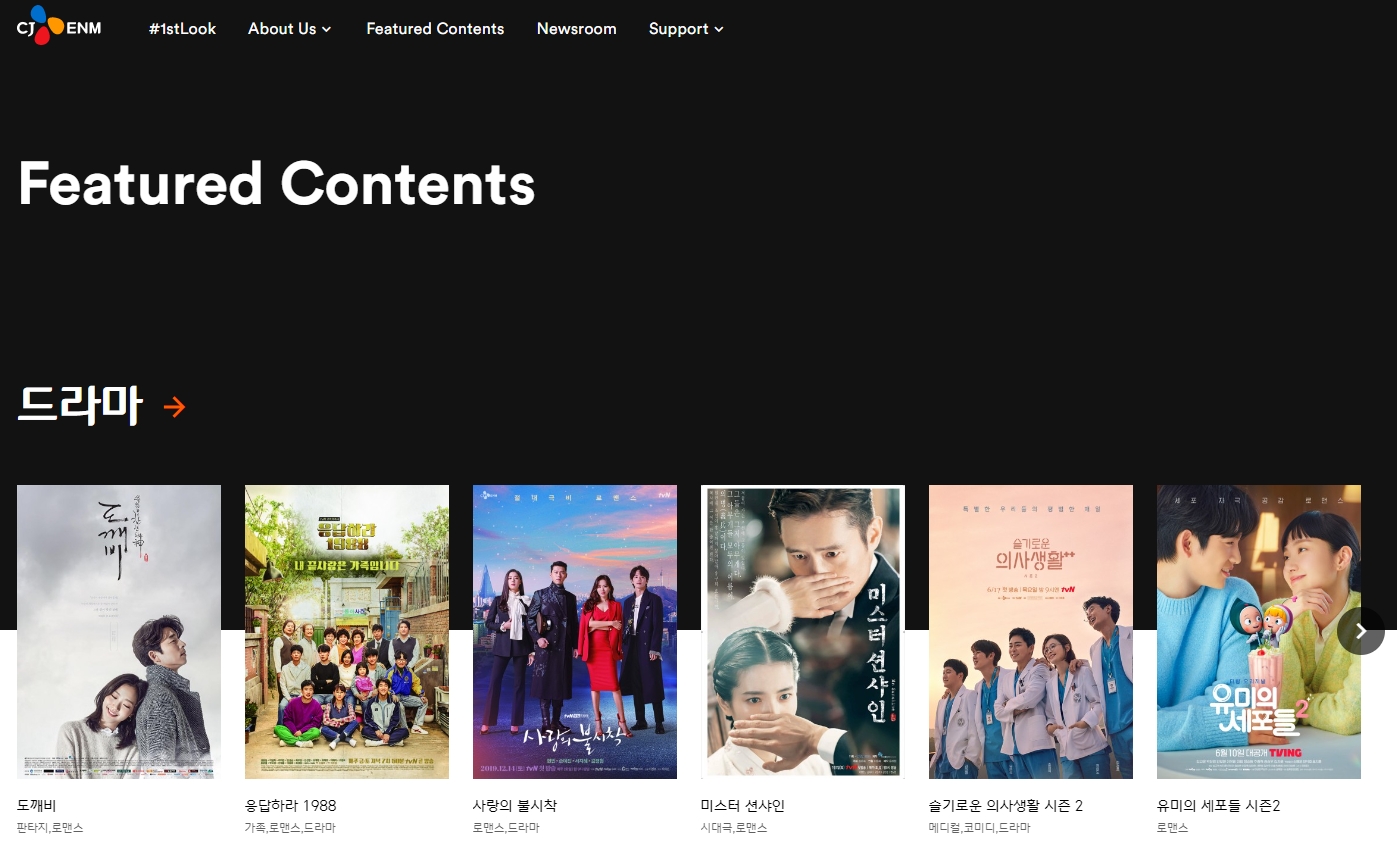Go to Featured Contents in navigation

pos(435,29)
